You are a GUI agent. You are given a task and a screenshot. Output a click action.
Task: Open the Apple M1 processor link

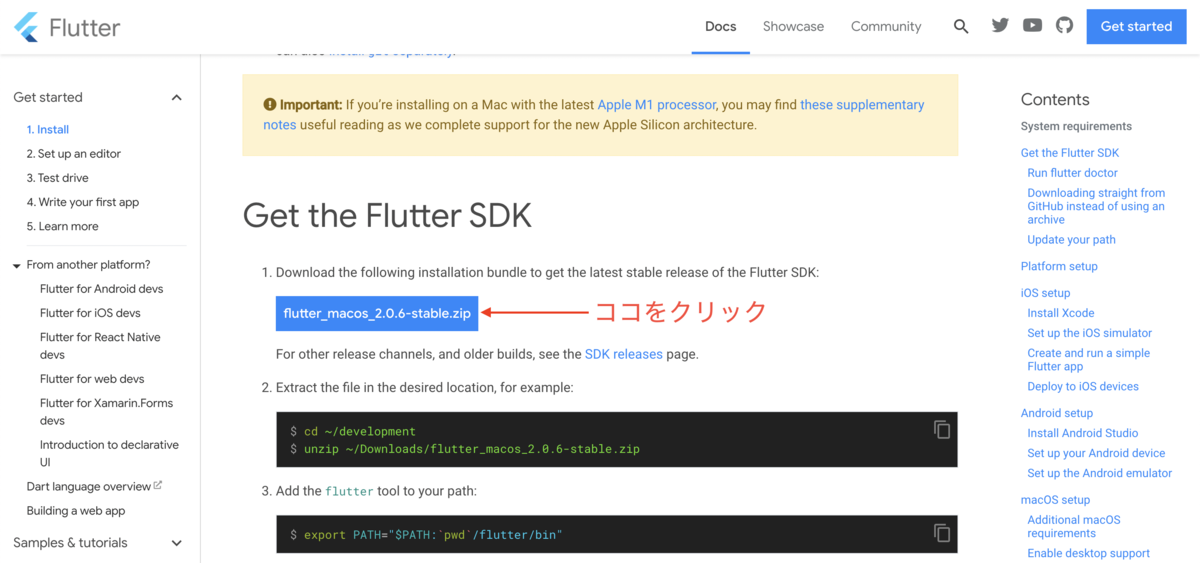656,104
